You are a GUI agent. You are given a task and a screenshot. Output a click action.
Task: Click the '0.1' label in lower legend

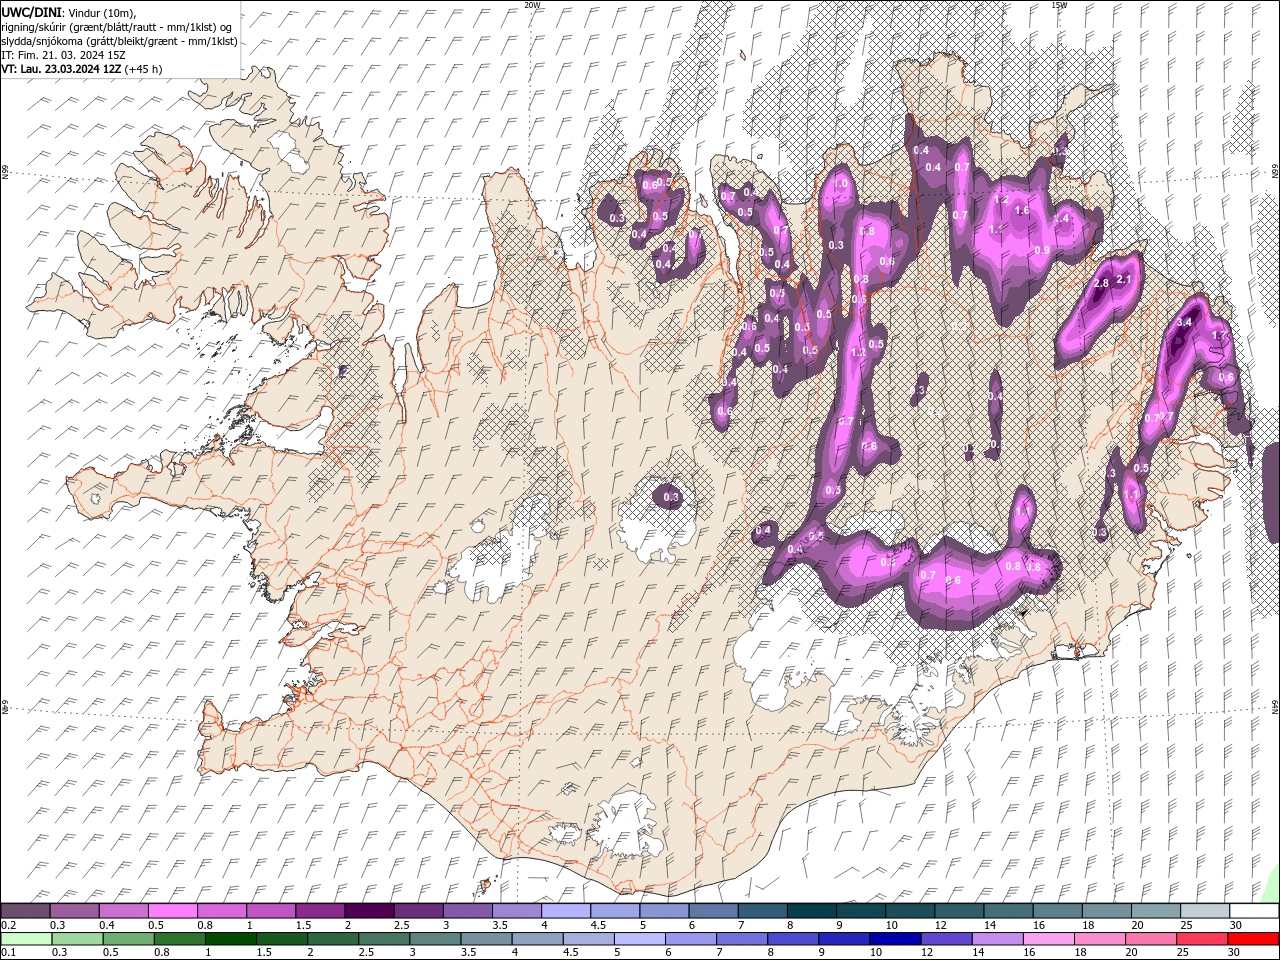click(x=9, y=953)
